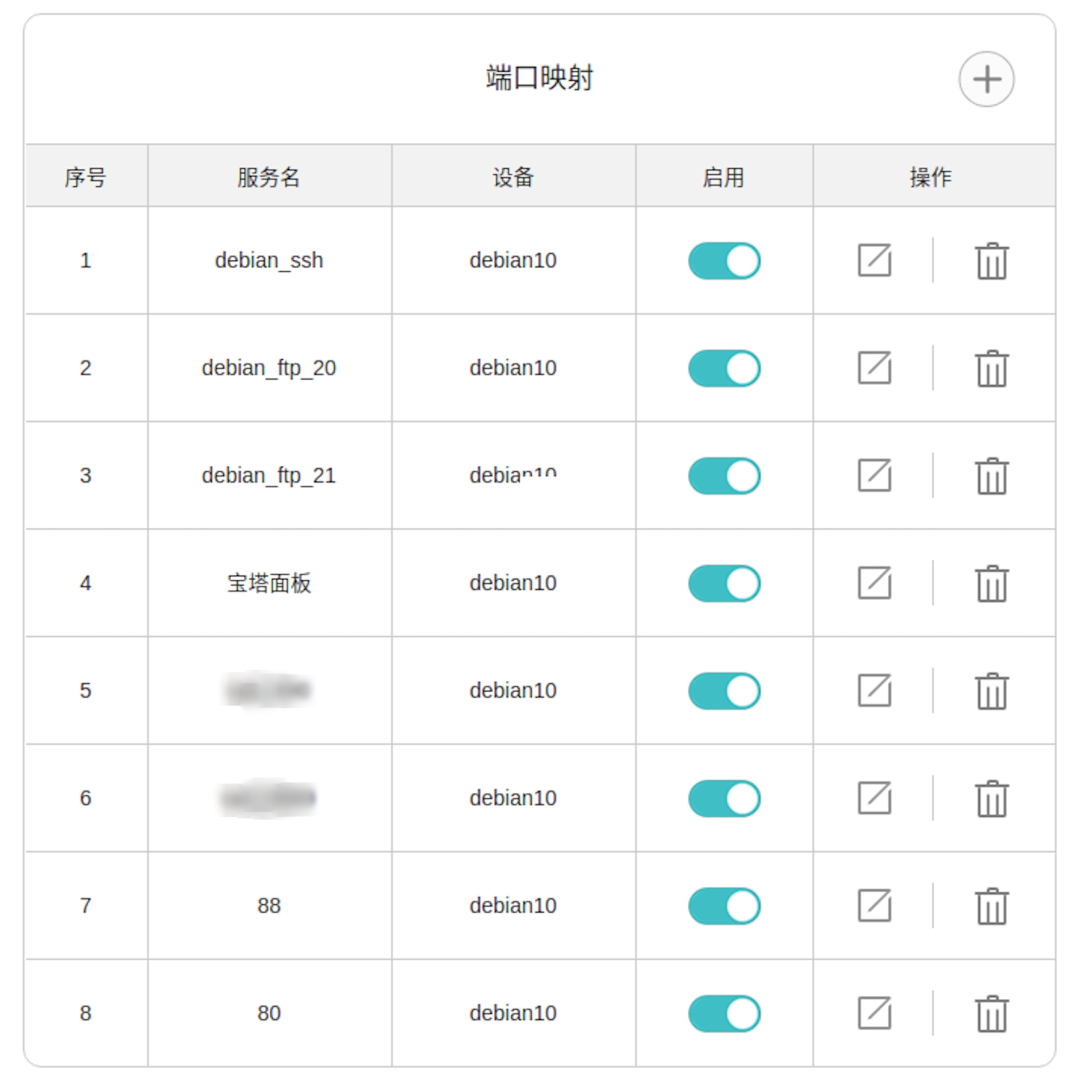Click the 设备 column header

[513, 177]
